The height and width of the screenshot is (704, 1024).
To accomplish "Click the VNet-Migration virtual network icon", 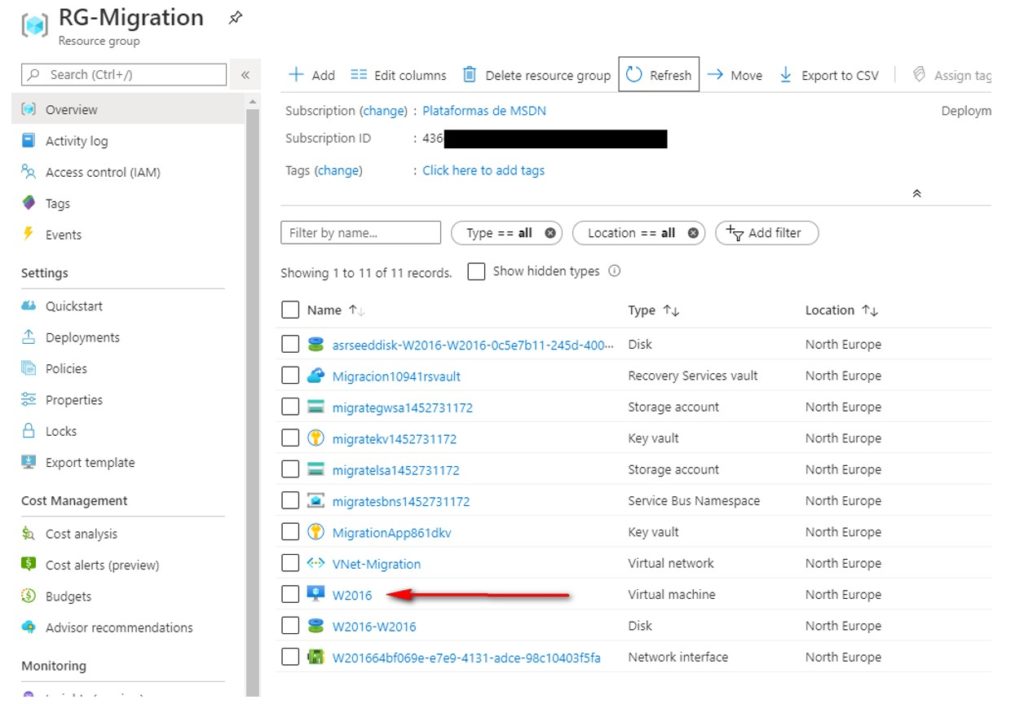I will coord(316,562).
